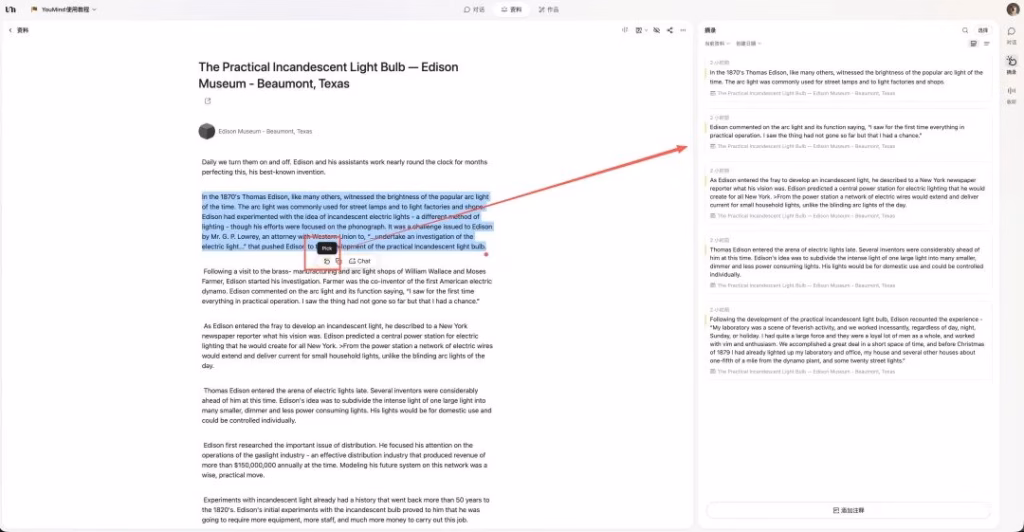The height and width of the screenshot is (532, 1024).
Task: Toggle the hide highlights eye icon
Action: [656, 31]
